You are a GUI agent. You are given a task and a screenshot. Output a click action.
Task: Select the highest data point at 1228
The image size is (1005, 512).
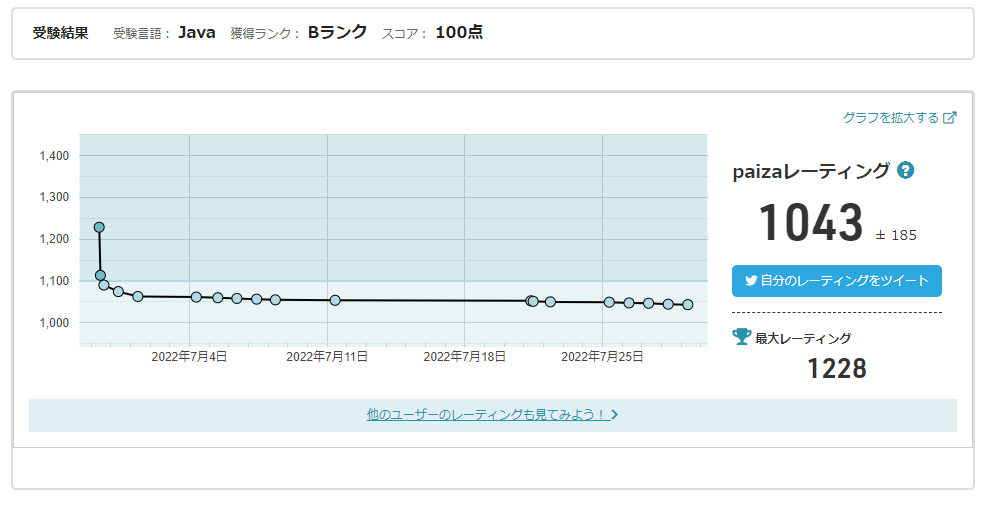tap(99, 227)
